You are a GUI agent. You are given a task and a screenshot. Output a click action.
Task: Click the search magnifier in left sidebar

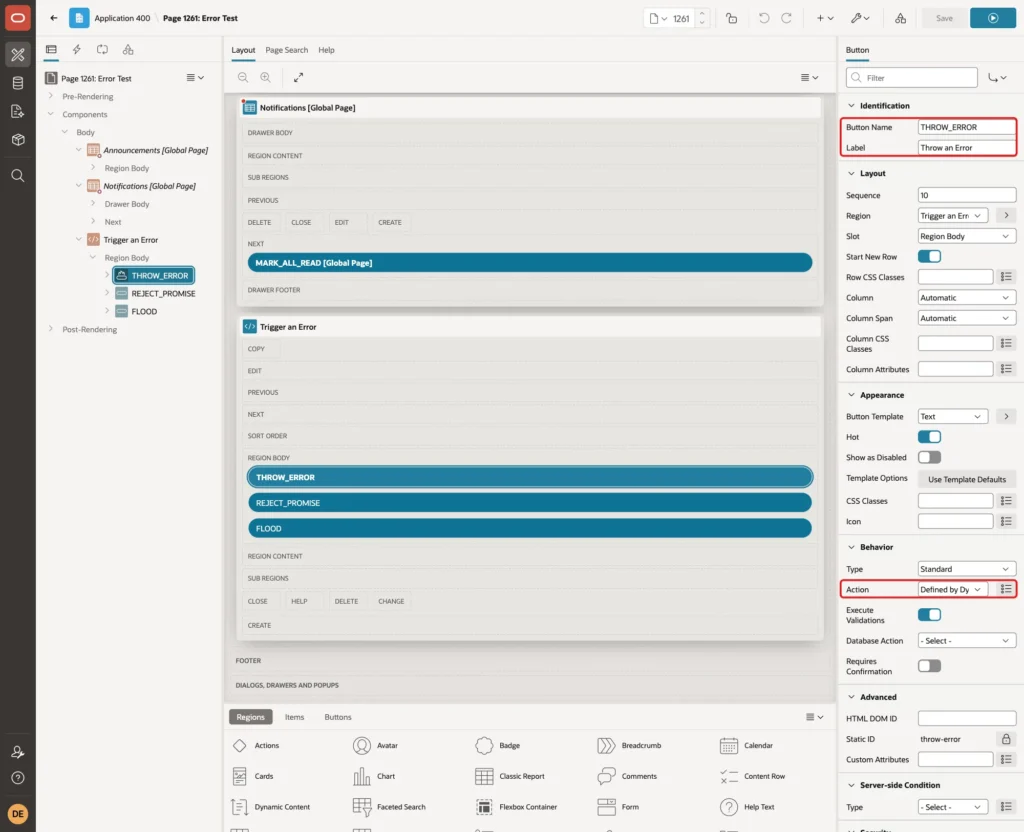18,176
